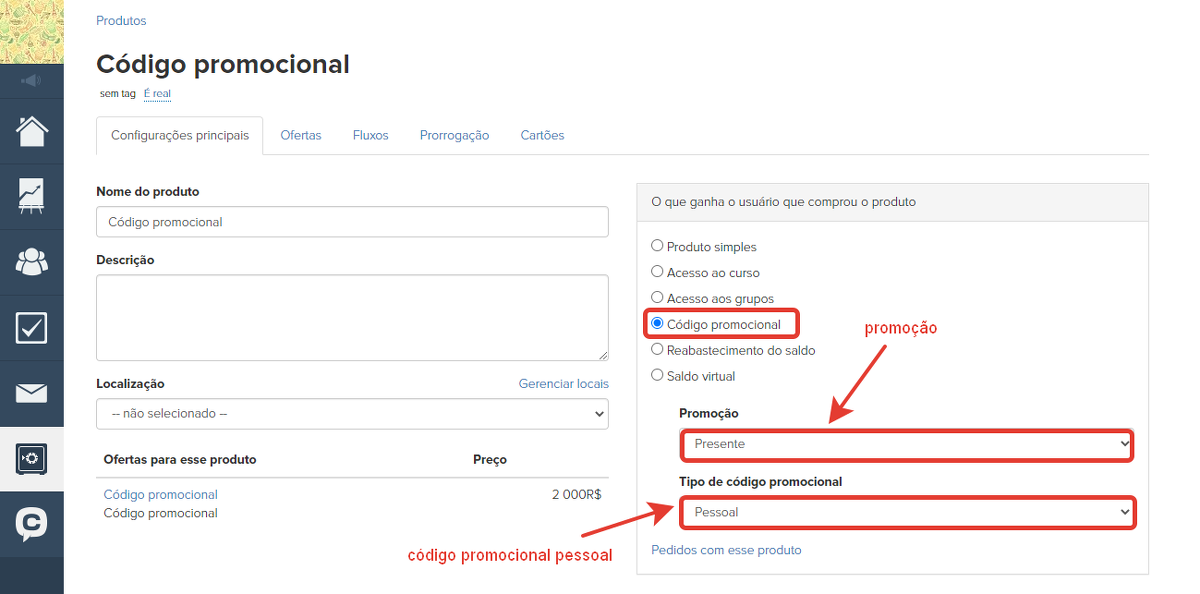Select the Saldo virtual radio button
The image size is (1200, 594).
coord(657,376)
